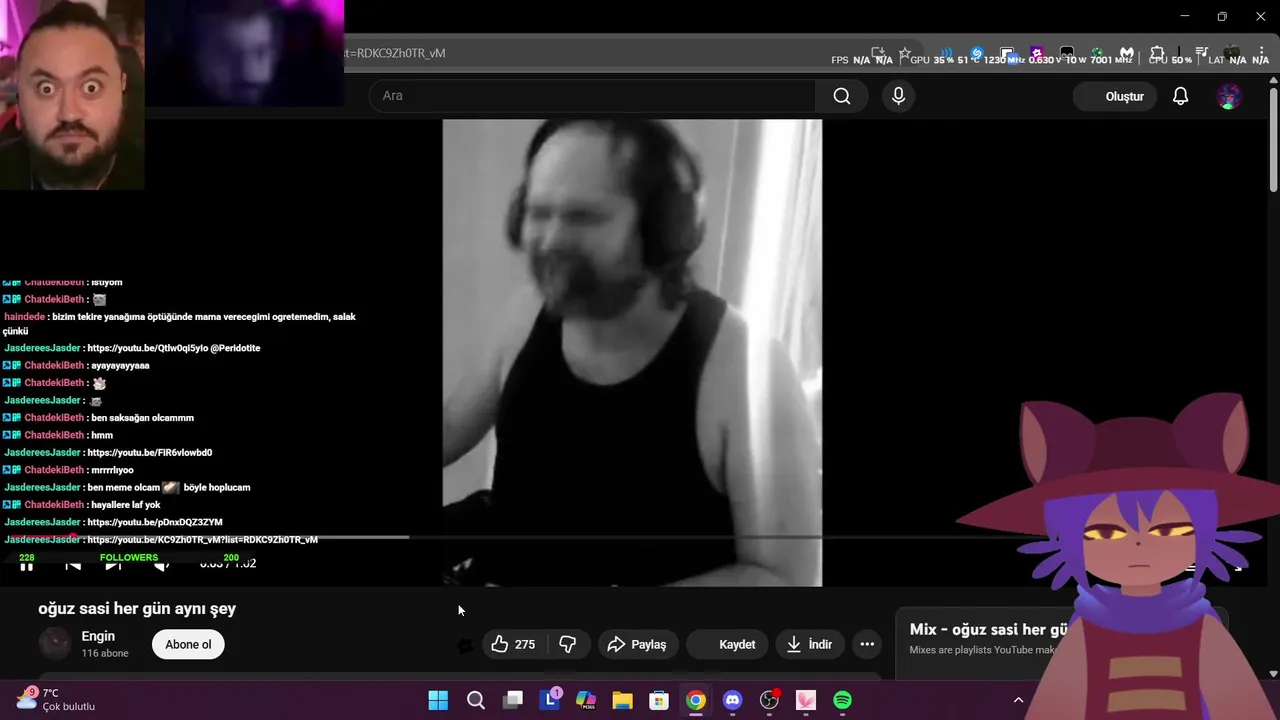Image resolution: width=1280 pixels, height=720 pixels.
Task: Open OBS Studio from the taskbar
Action: click(769, 700)
